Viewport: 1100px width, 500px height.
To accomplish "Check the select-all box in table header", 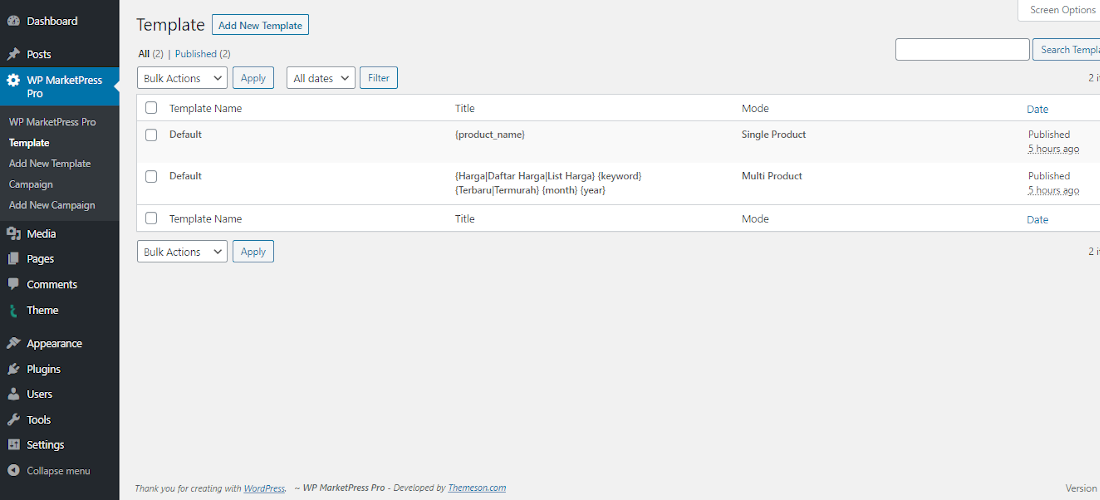I will tap(151, 108).
